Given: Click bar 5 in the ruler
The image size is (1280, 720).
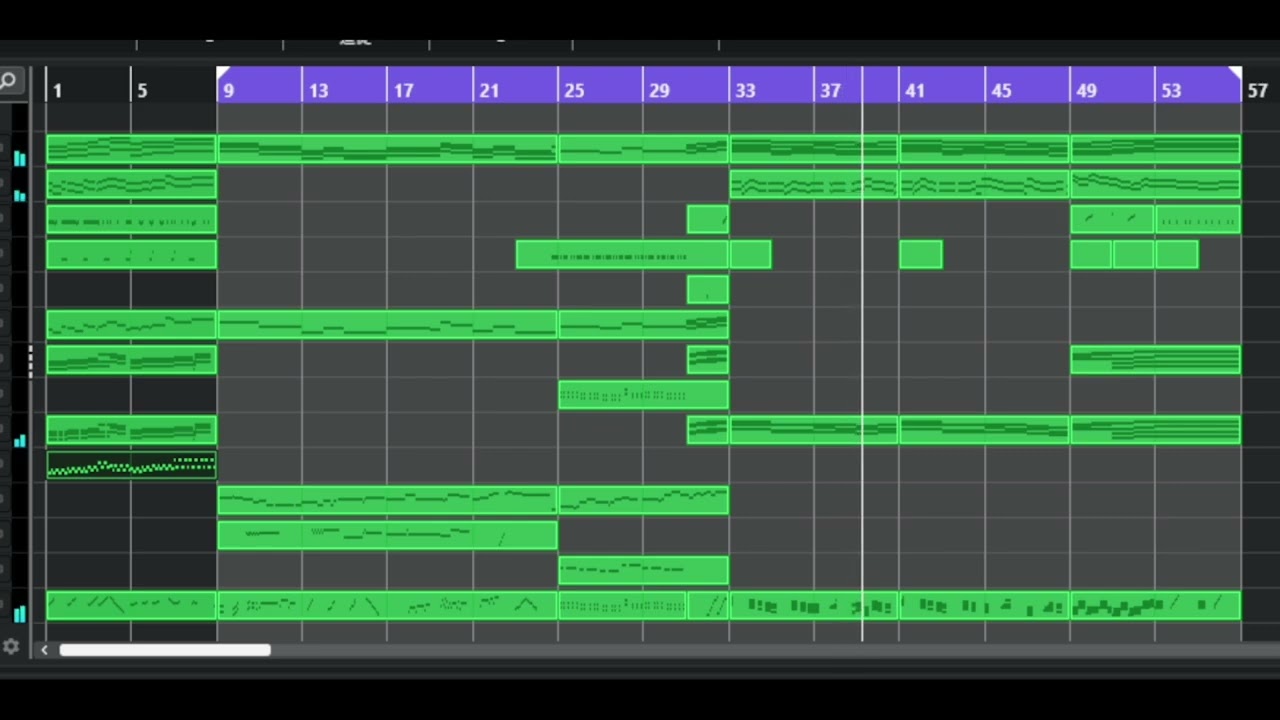Looking at the screenshot, I should 142,91.
